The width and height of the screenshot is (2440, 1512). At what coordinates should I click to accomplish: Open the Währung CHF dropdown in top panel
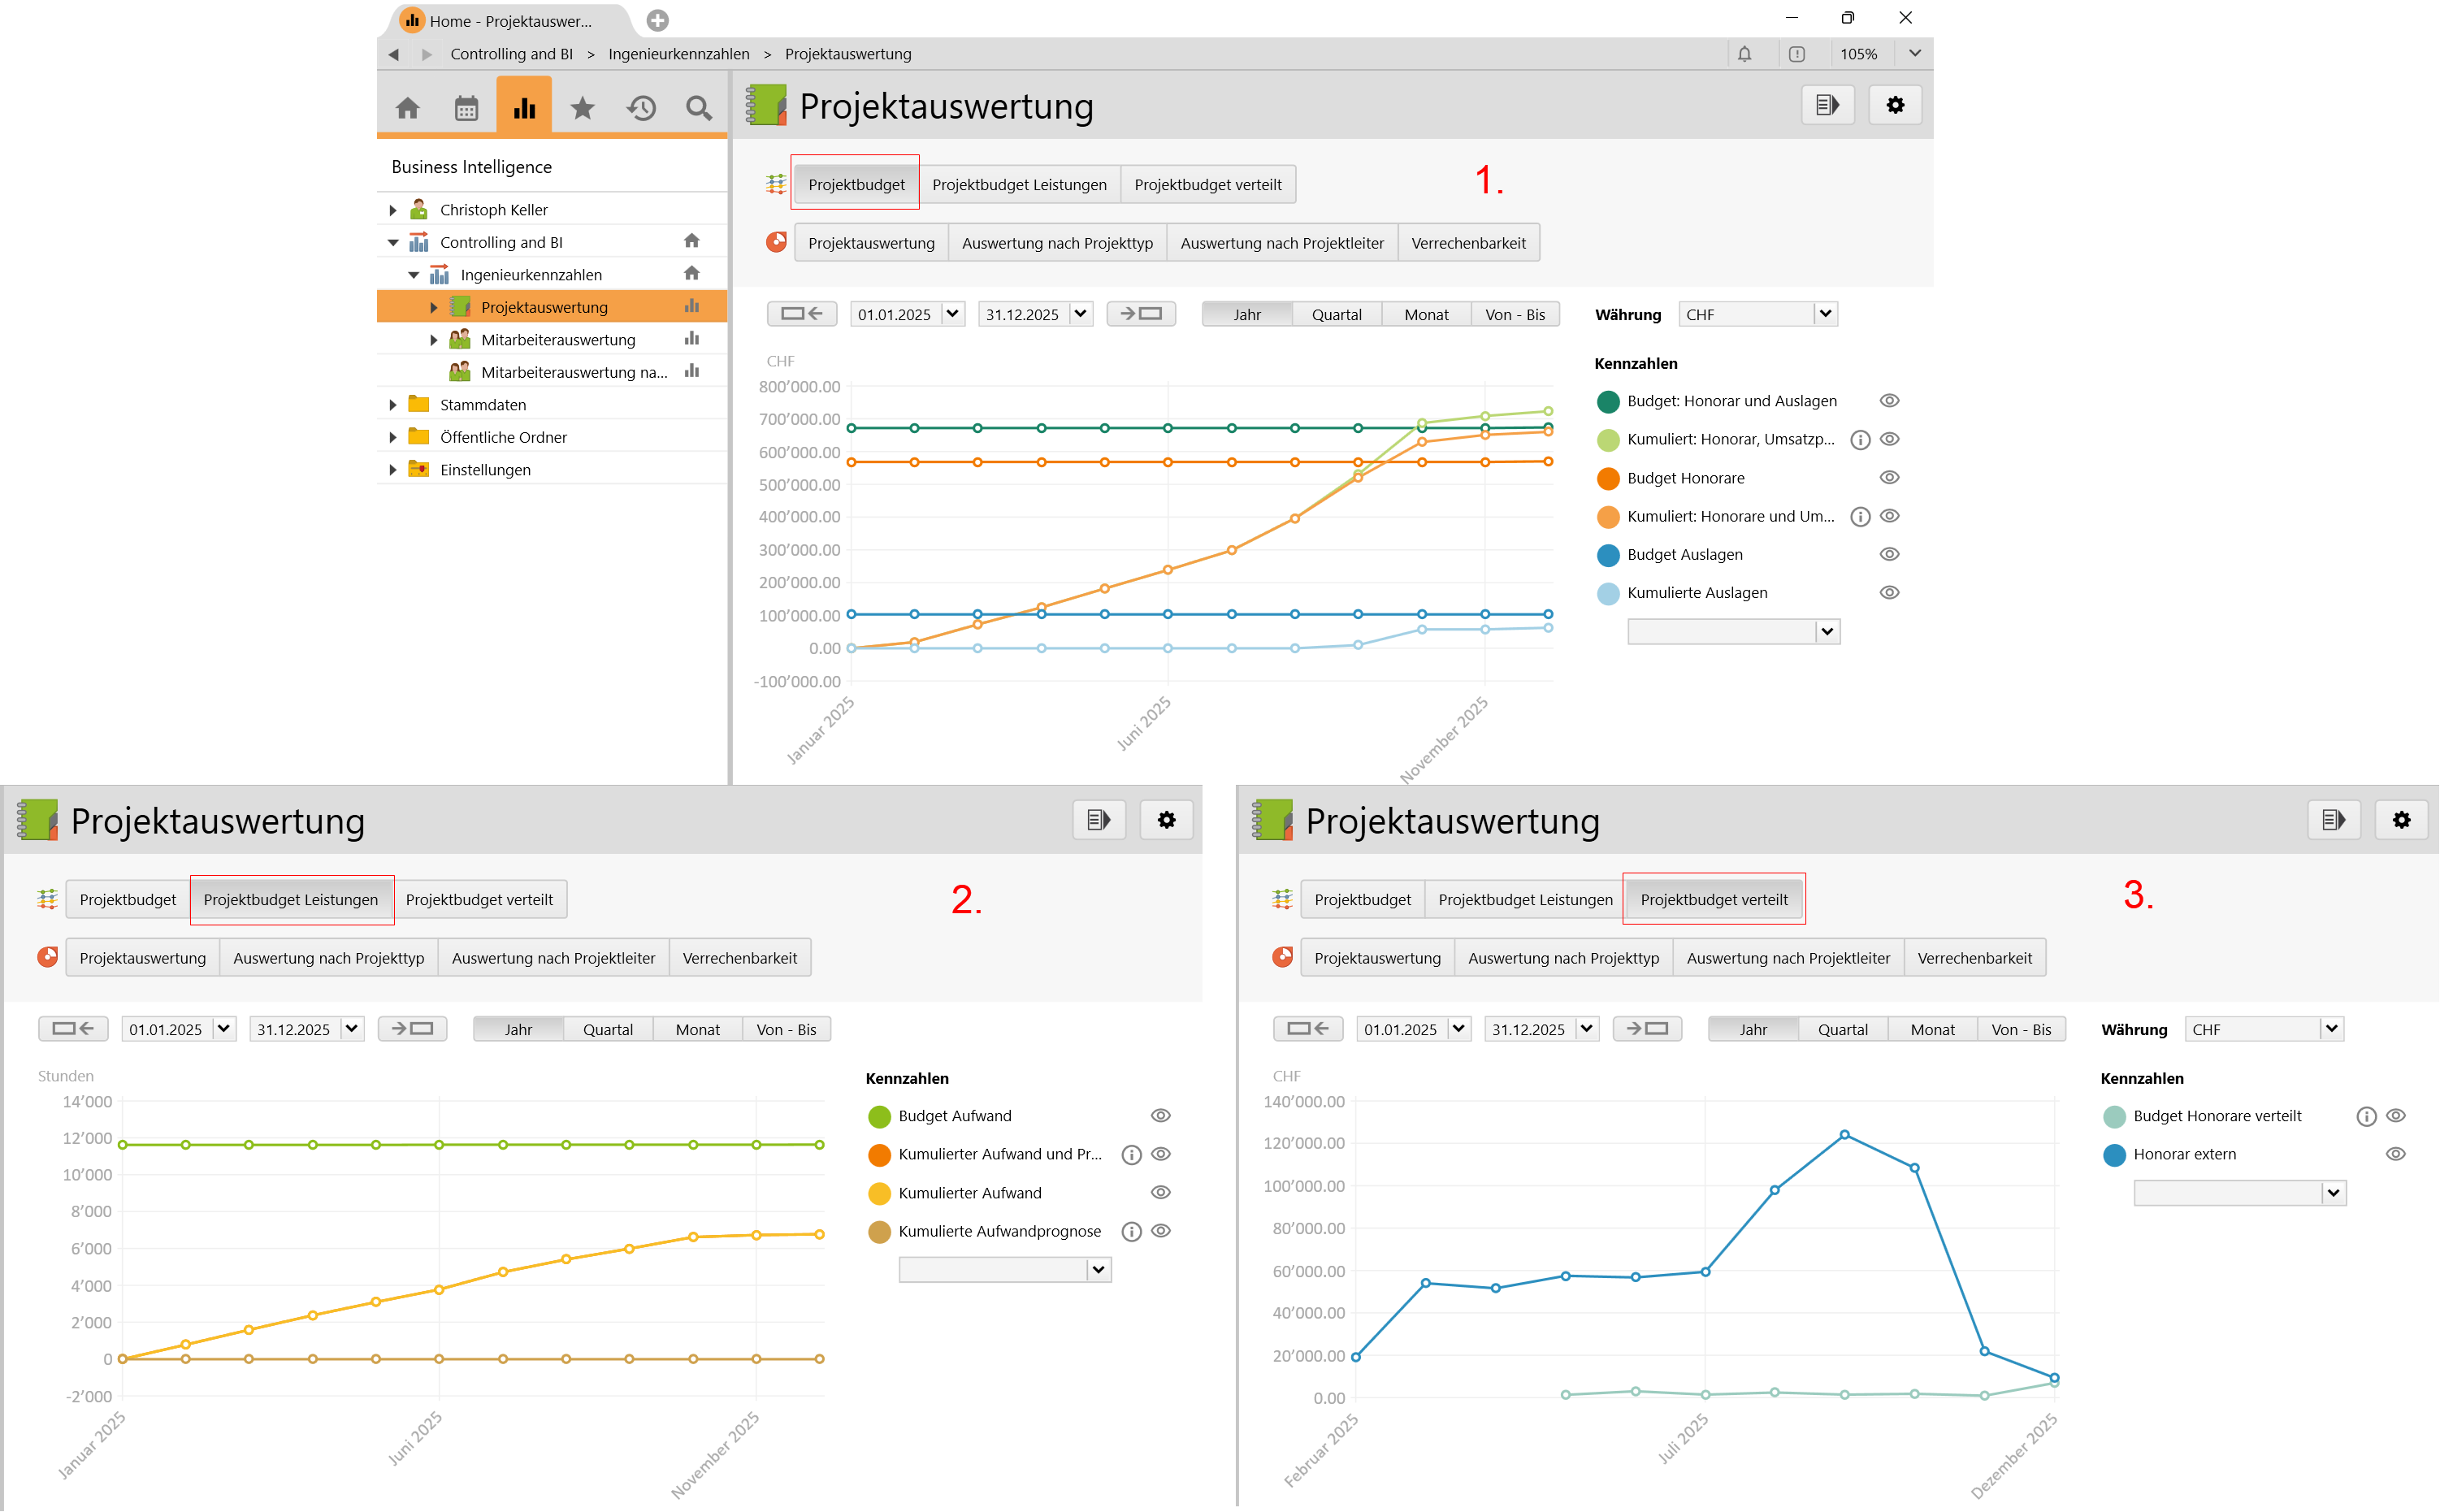(x=1825, y=314)
